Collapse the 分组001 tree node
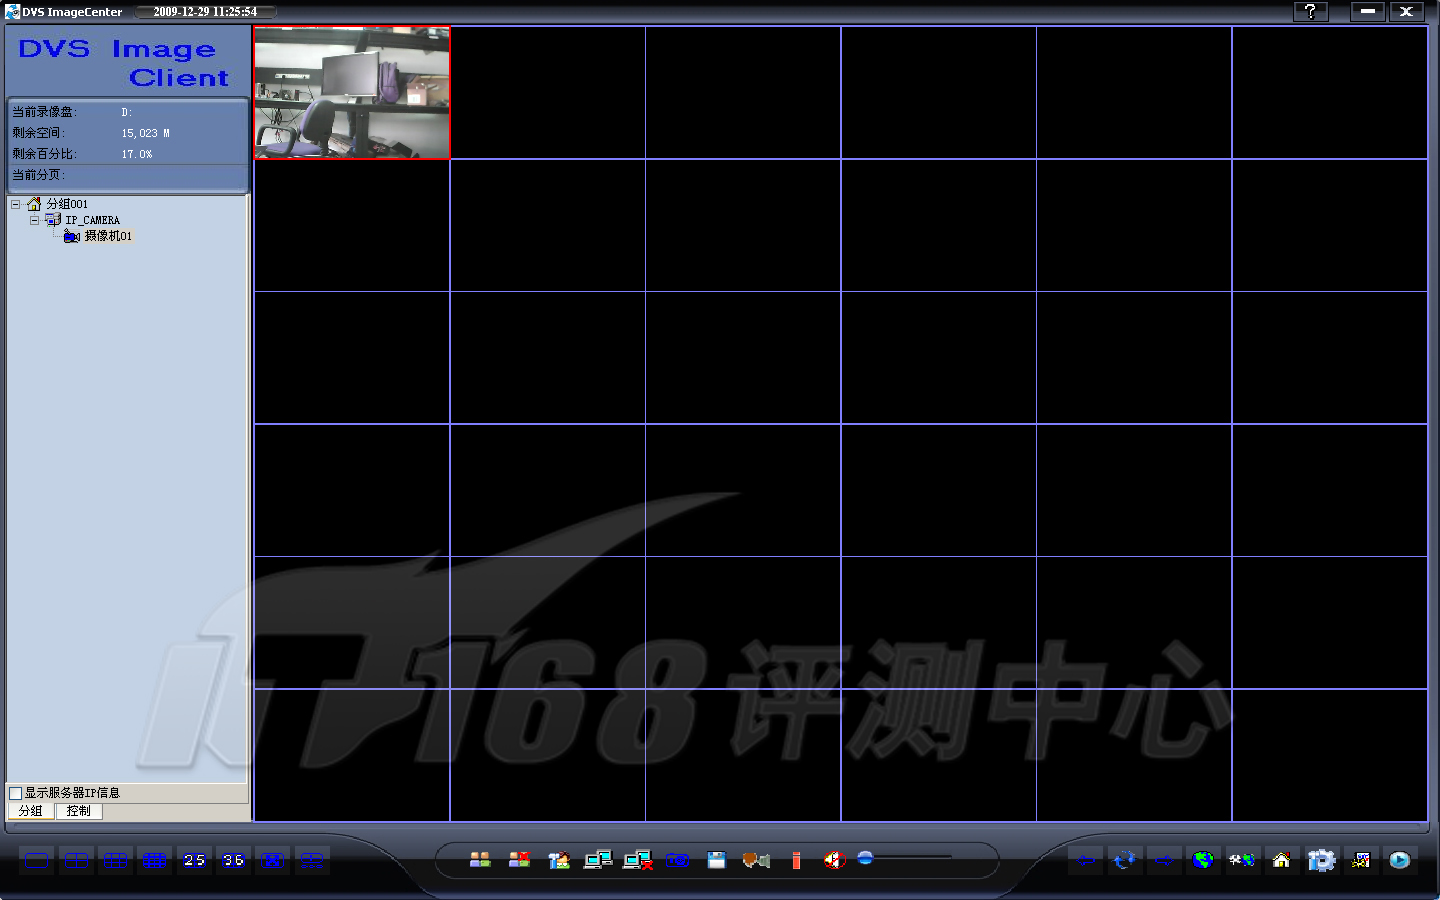The image size is (1440, 900). point(16,204)
